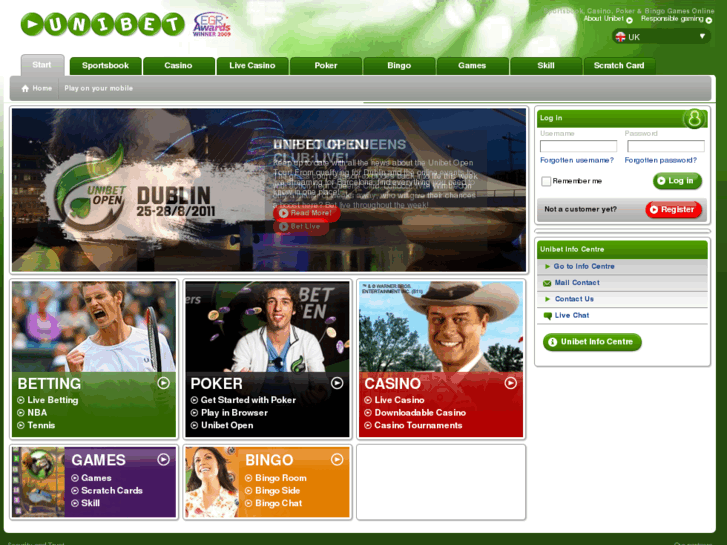Click the Betting panel round arrow icon
This screenshot has width=727, height=545.
point(163,383)
